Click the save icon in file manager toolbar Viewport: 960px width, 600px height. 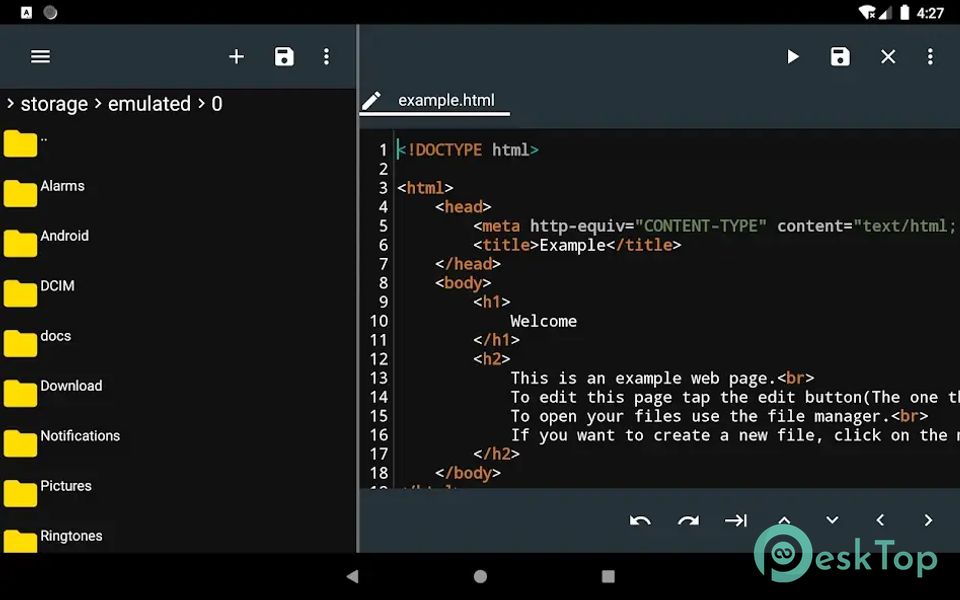284,57
